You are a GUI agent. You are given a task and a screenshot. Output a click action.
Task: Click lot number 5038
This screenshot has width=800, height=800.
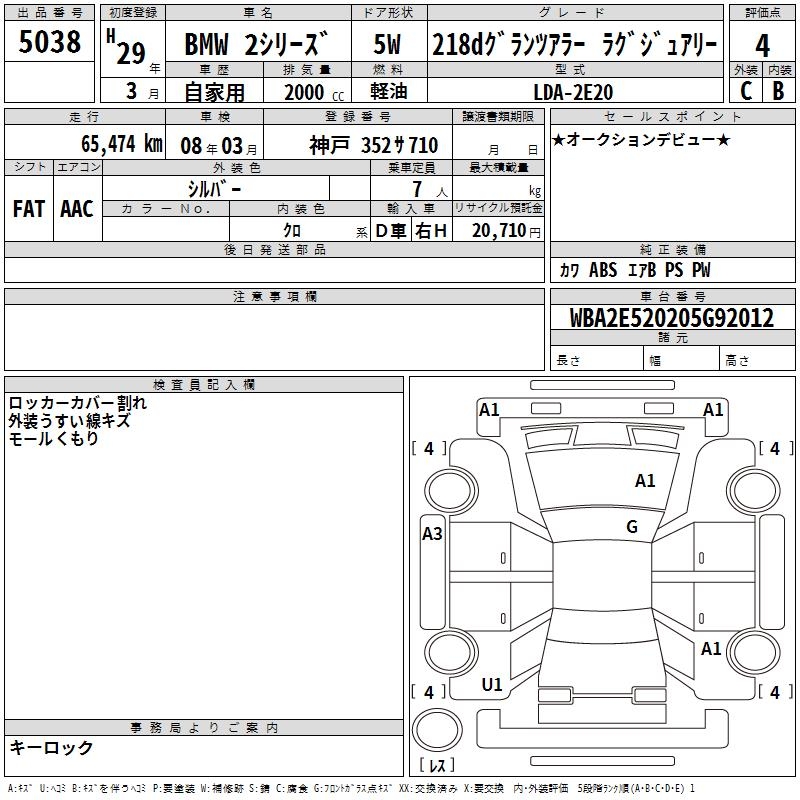coord(49,42)
